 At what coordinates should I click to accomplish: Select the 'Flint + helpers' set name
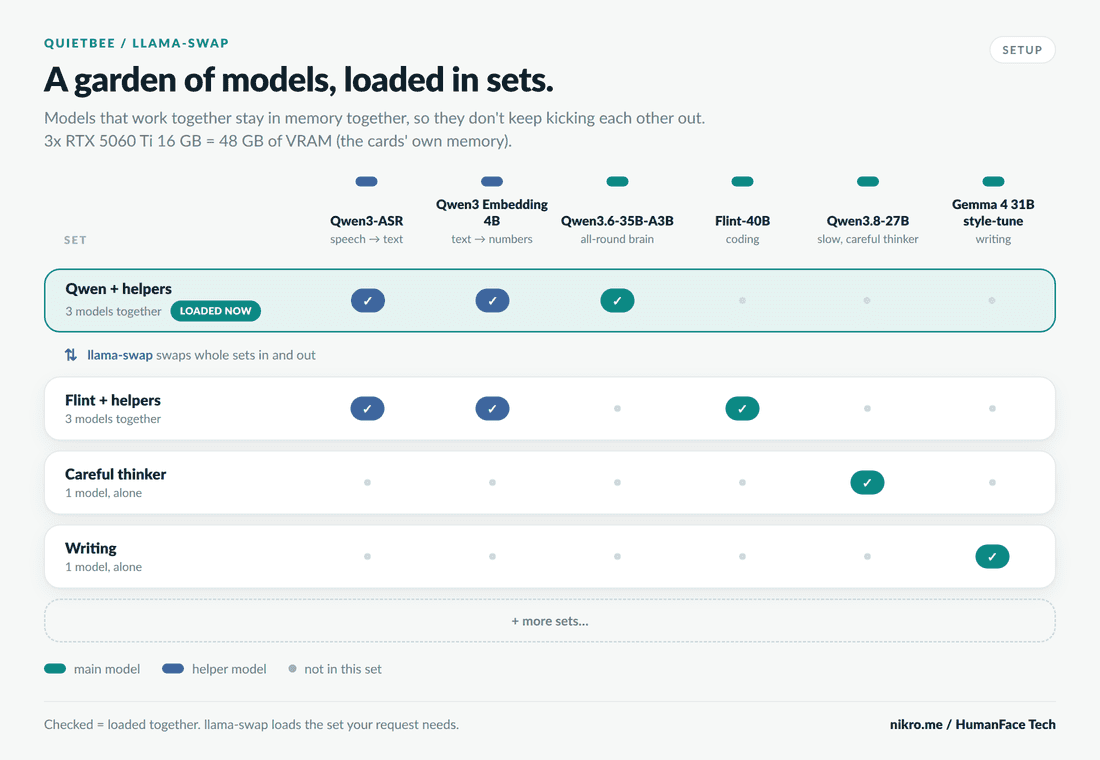pos(113,400)
